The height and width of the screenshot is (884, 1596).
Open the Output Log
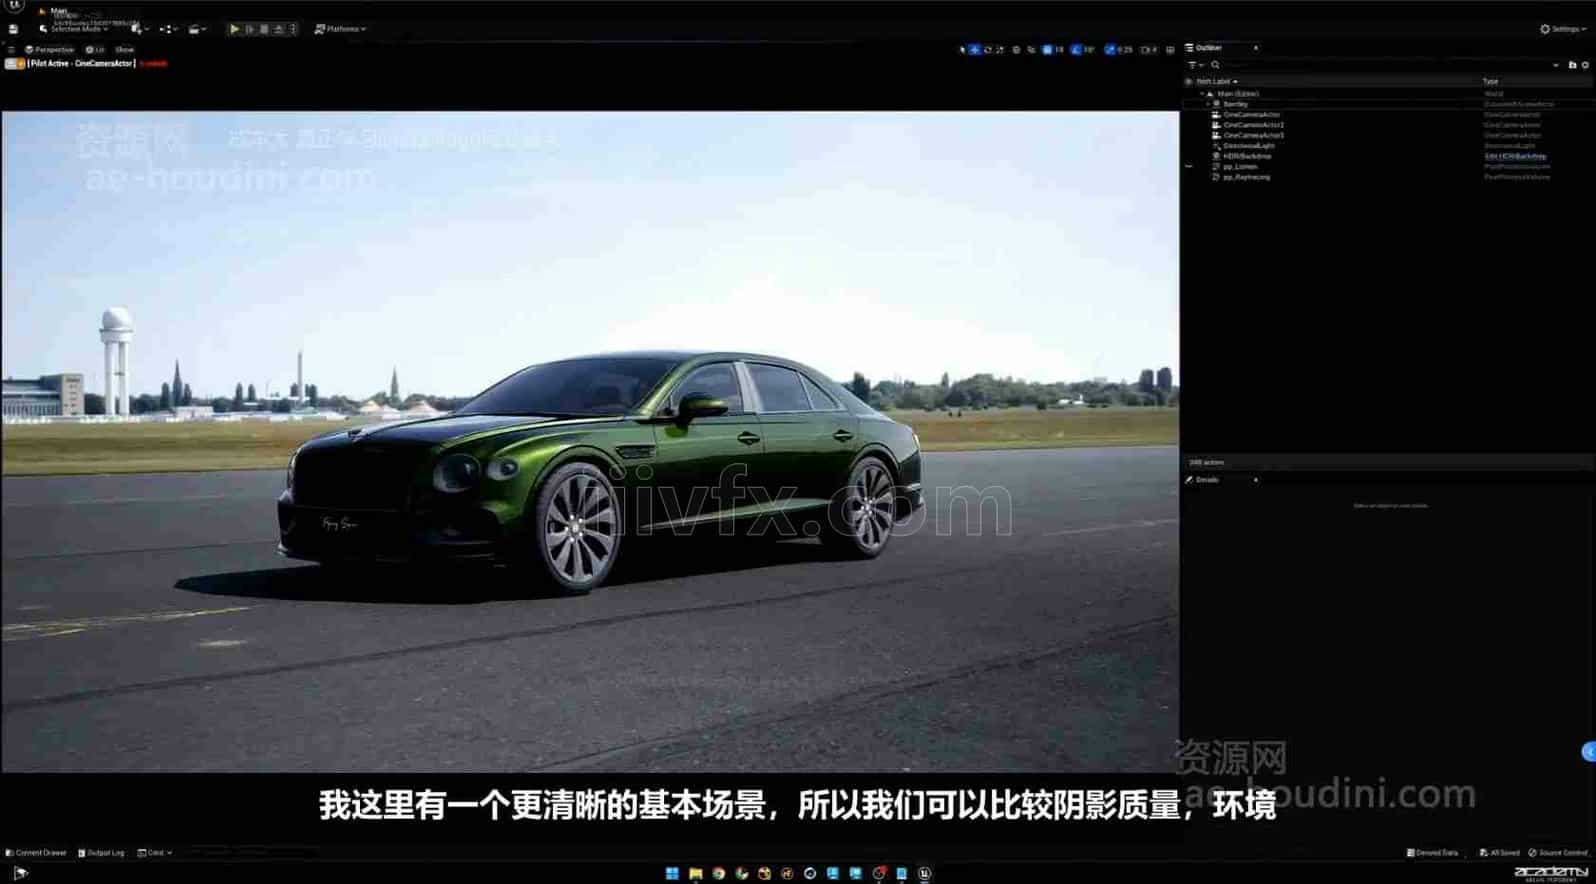point(101,853)
